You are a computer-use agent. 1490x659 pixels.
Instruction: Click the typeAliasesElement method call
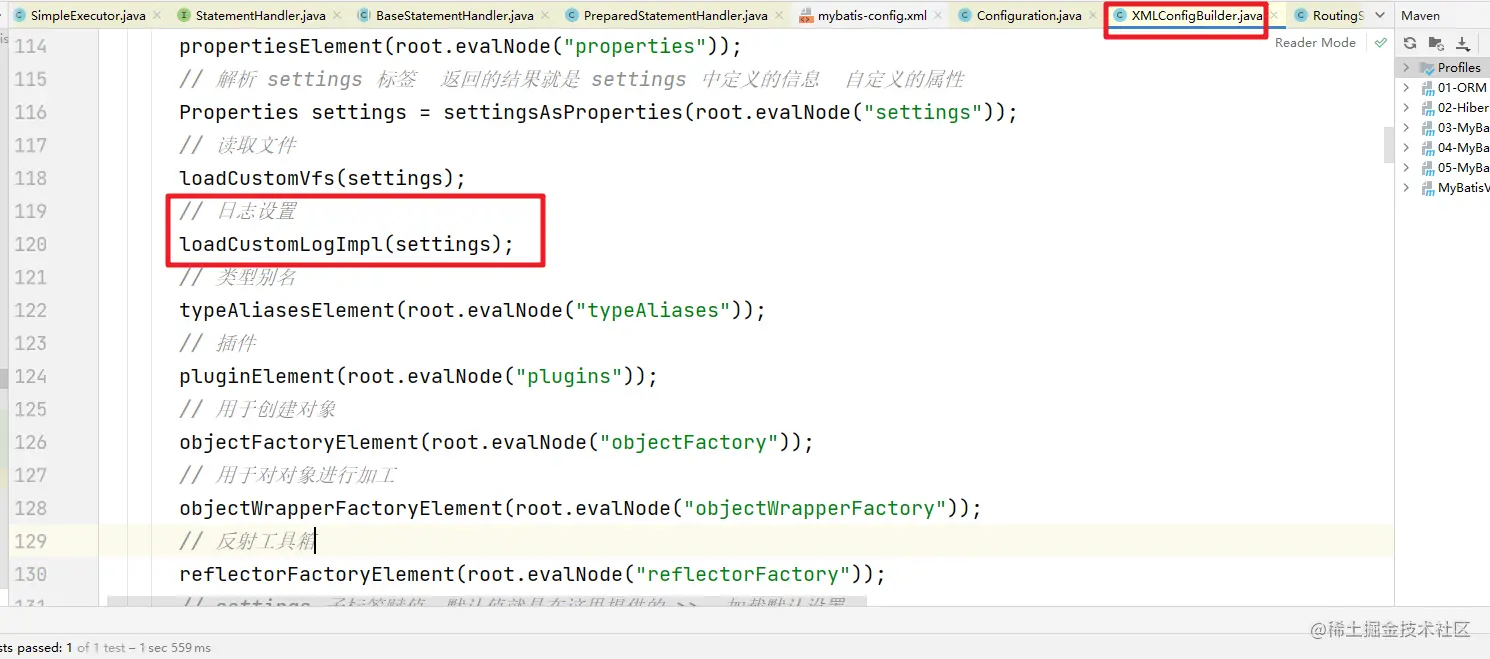pos(472,310)
